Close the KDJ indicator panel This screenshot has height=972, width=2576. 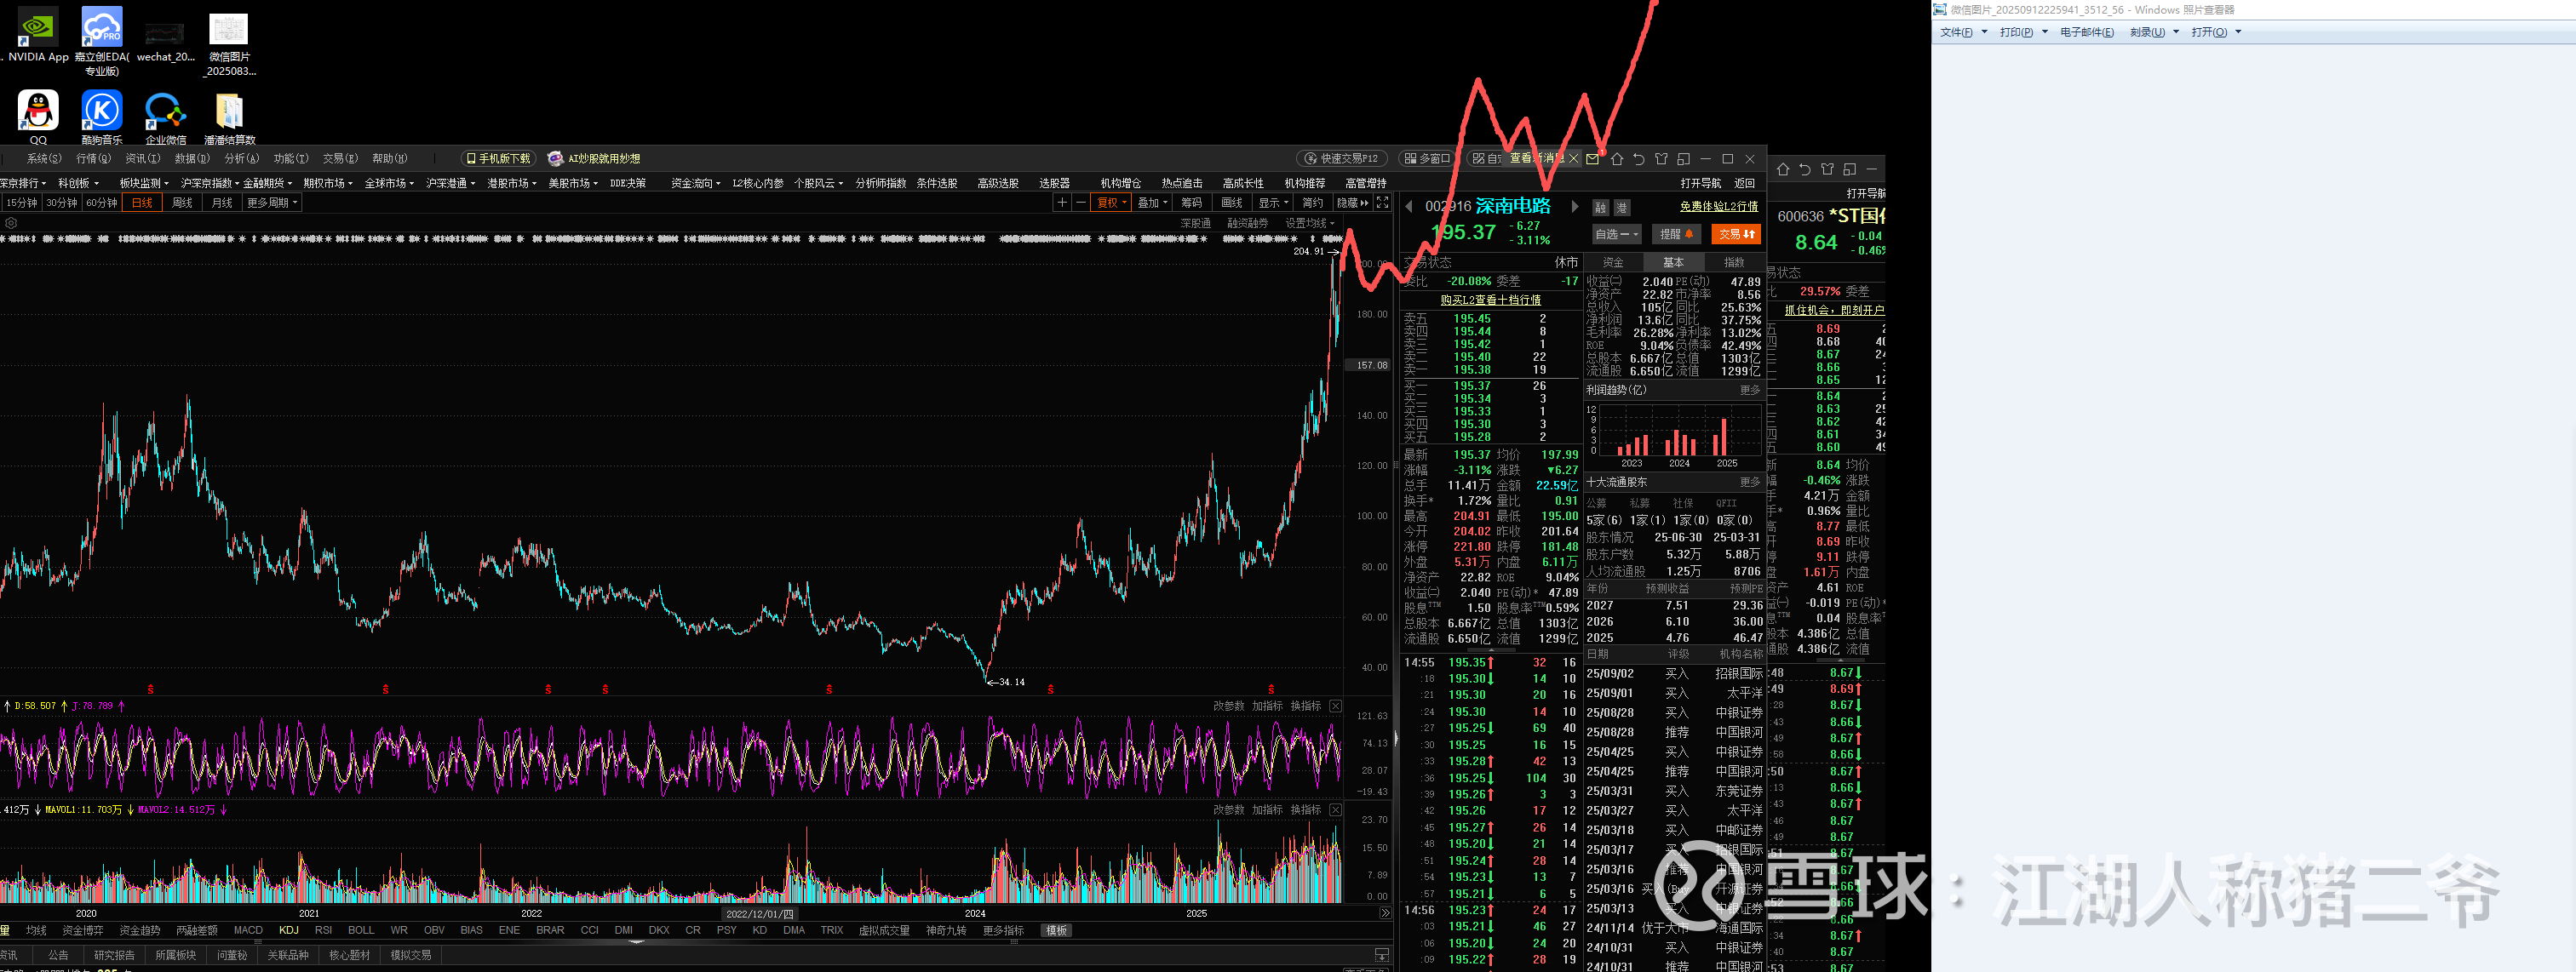(1335, 706)
